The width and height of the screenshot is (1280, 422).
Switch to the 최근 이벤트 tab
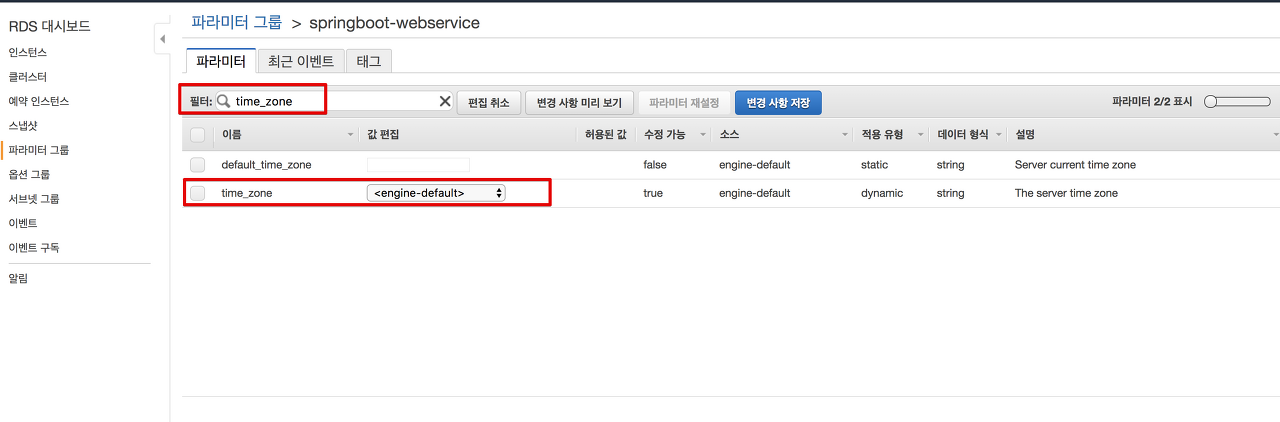(x=301, y=61)
